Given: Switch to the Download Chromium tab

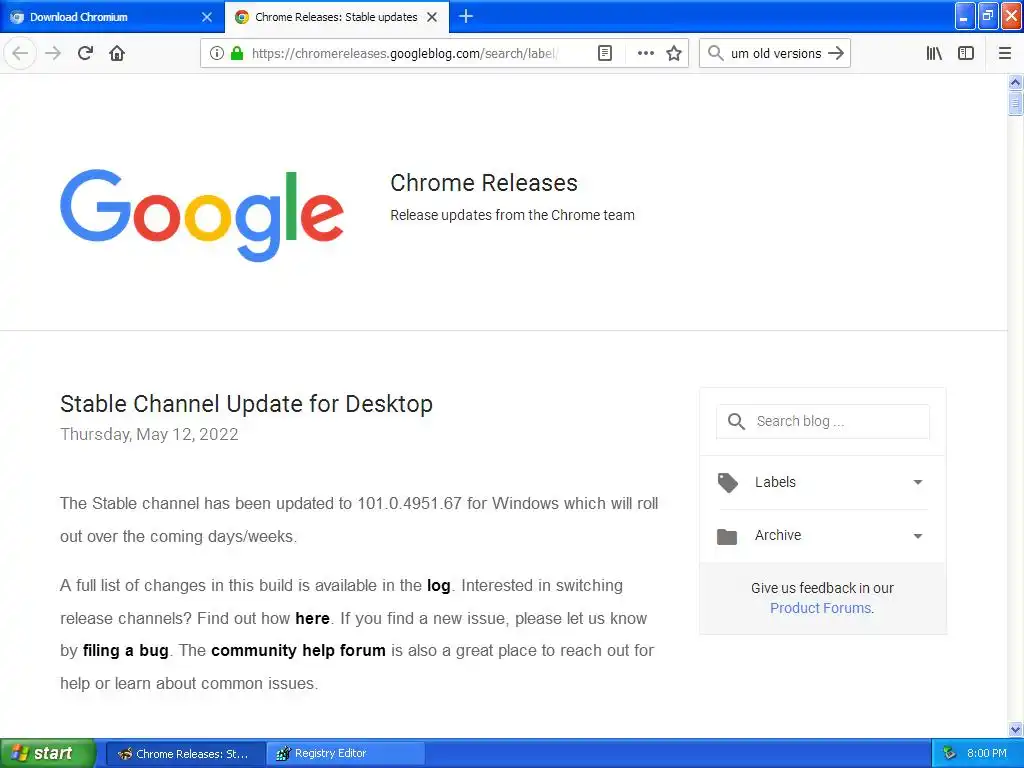Looking at the screenshot, I should click(112, 17).
